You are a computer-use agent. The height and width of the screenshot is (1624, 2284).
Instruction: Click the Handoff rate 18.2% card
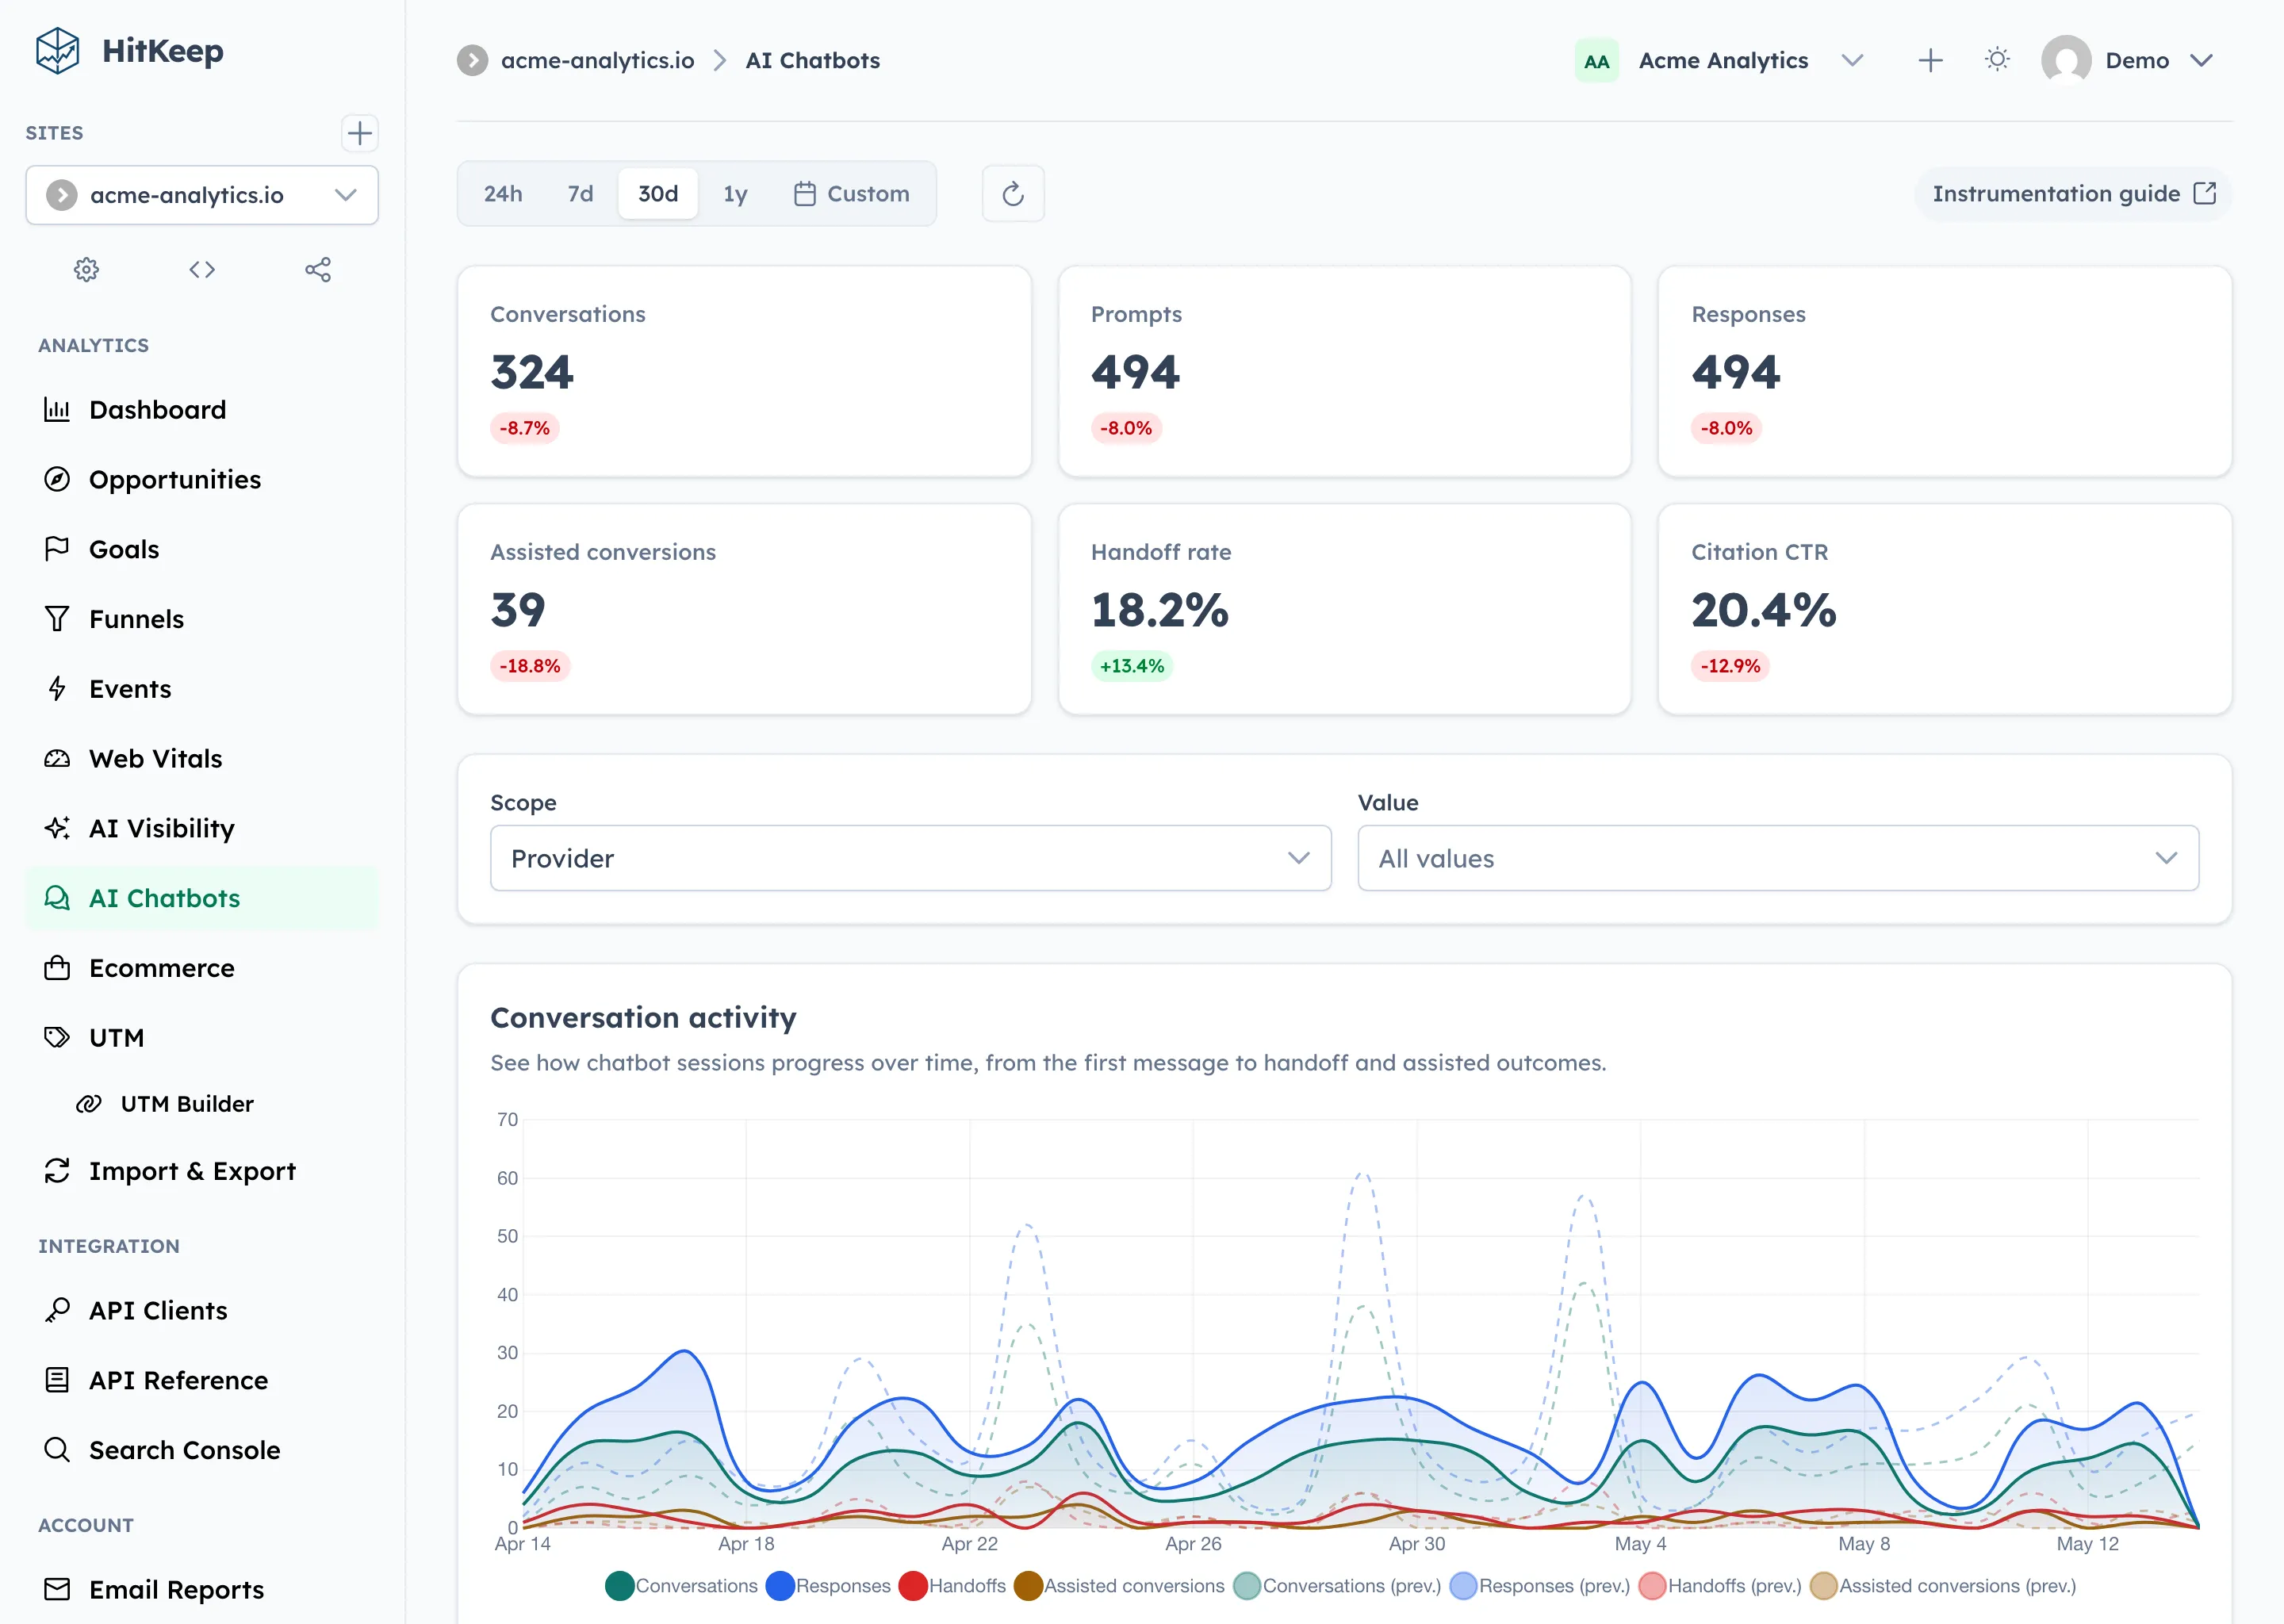1344,609
